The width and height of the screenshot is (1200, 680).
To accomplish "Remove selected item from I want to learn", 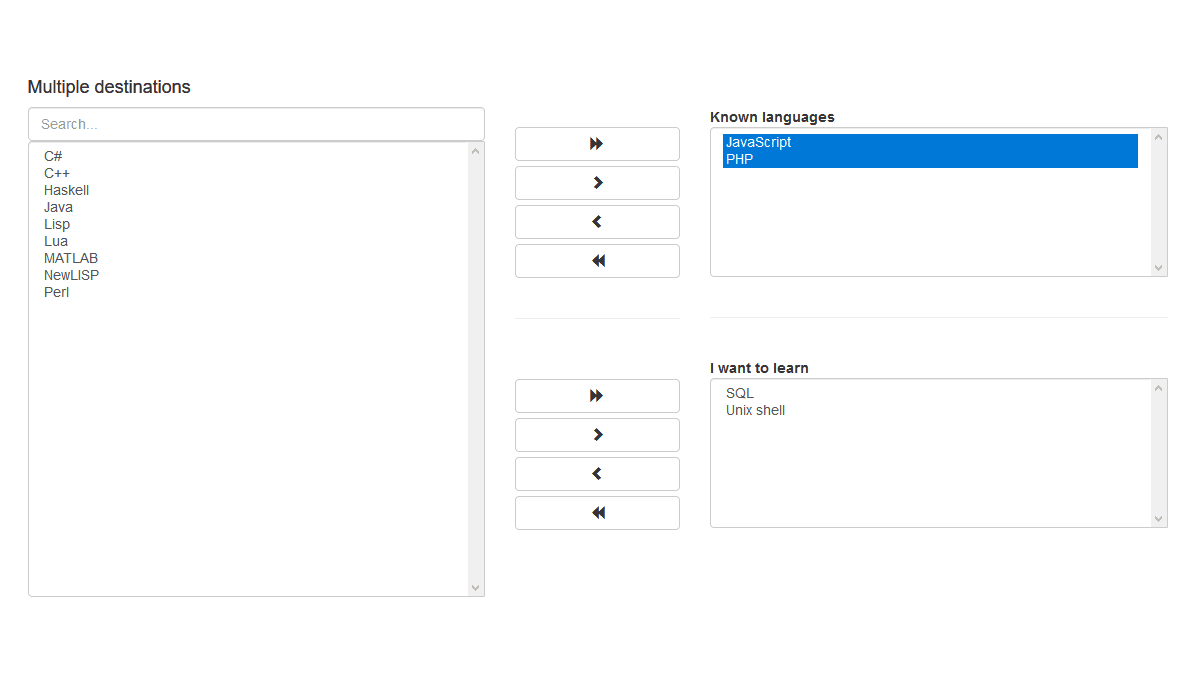I will pos(597,474).
